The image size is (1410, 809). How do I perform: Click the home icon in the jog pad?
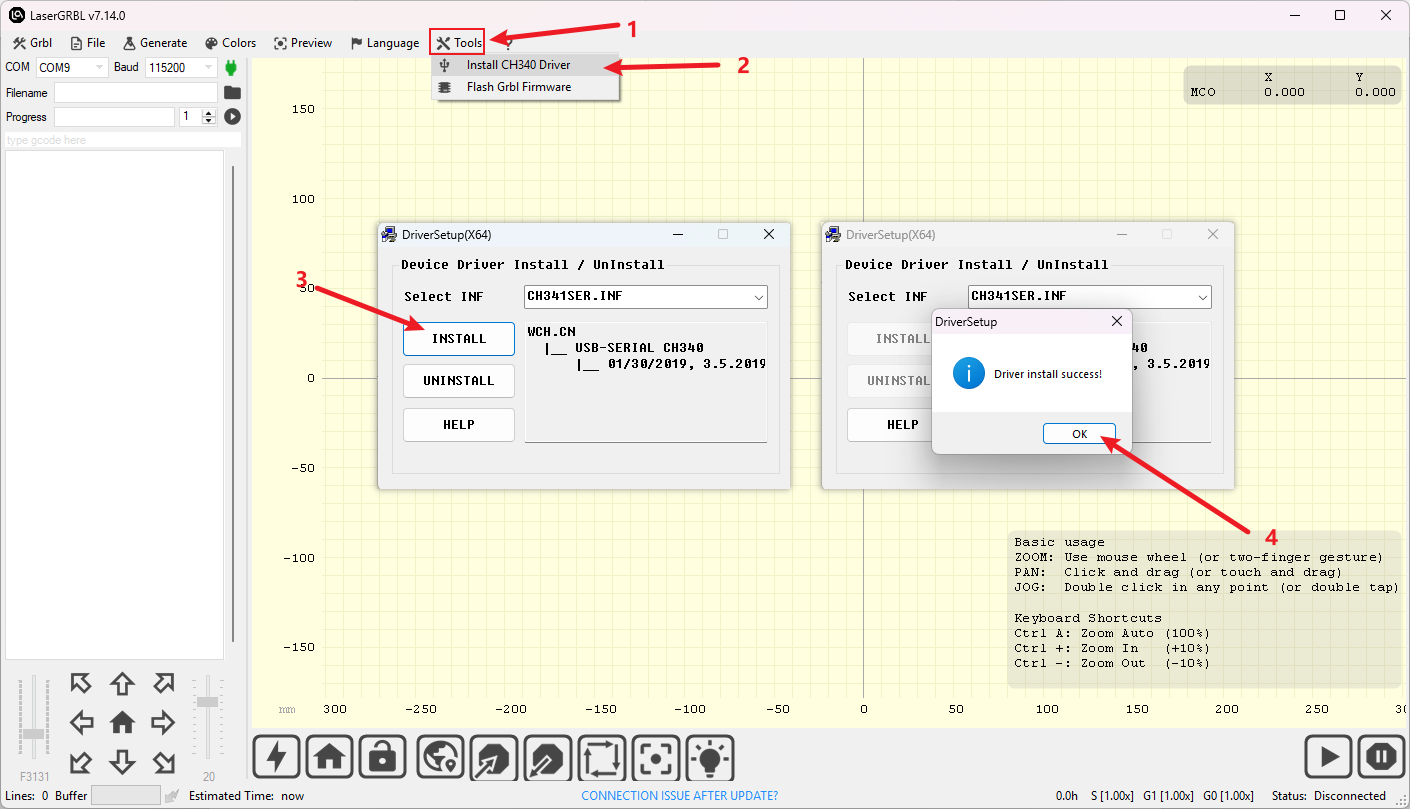tap(122, 722)
